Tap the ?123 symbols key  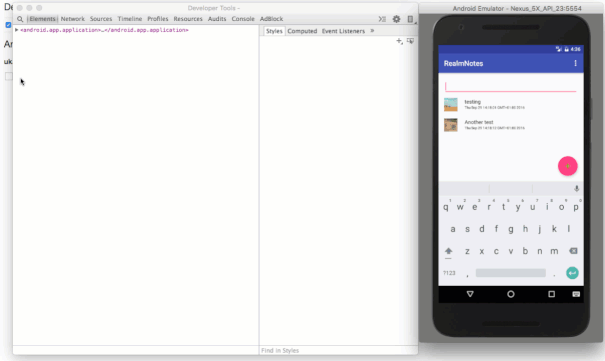(449, 273)
